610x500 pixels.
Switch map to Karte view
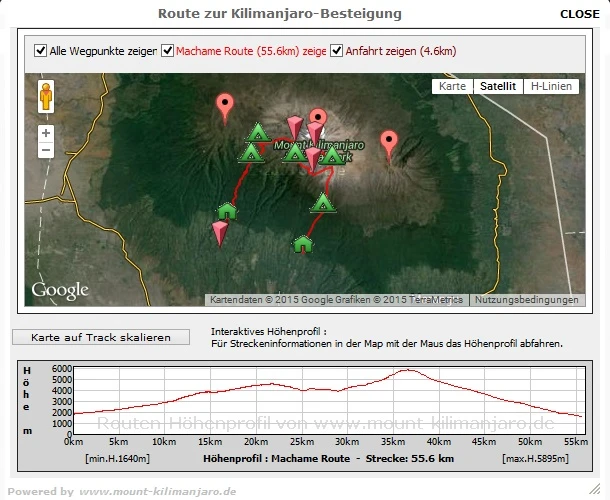click(452, 86)
